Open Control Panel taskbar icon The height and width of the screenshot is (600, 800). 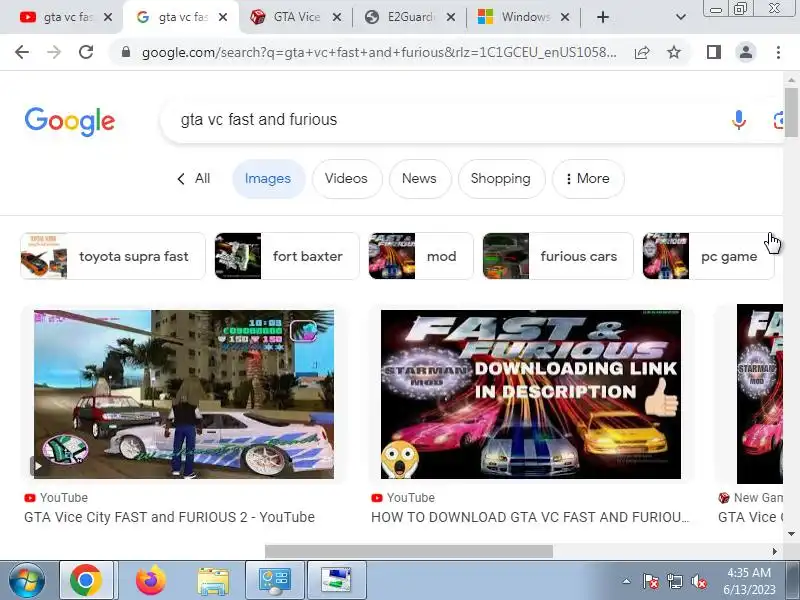coord(275,581)
